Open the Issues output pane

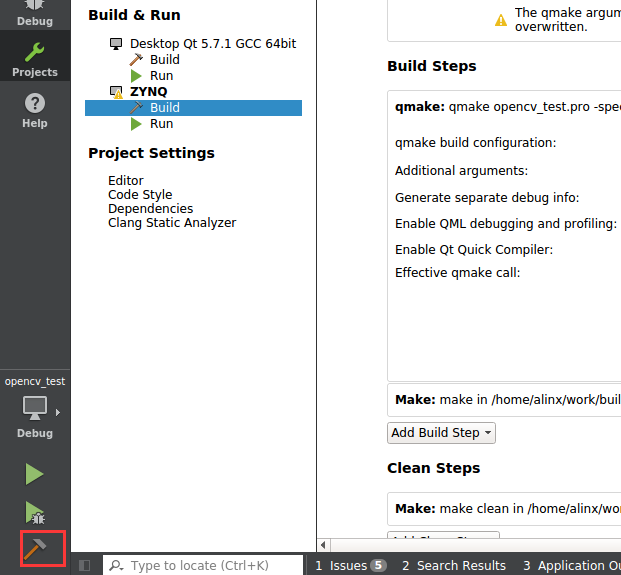pos(349,565)
